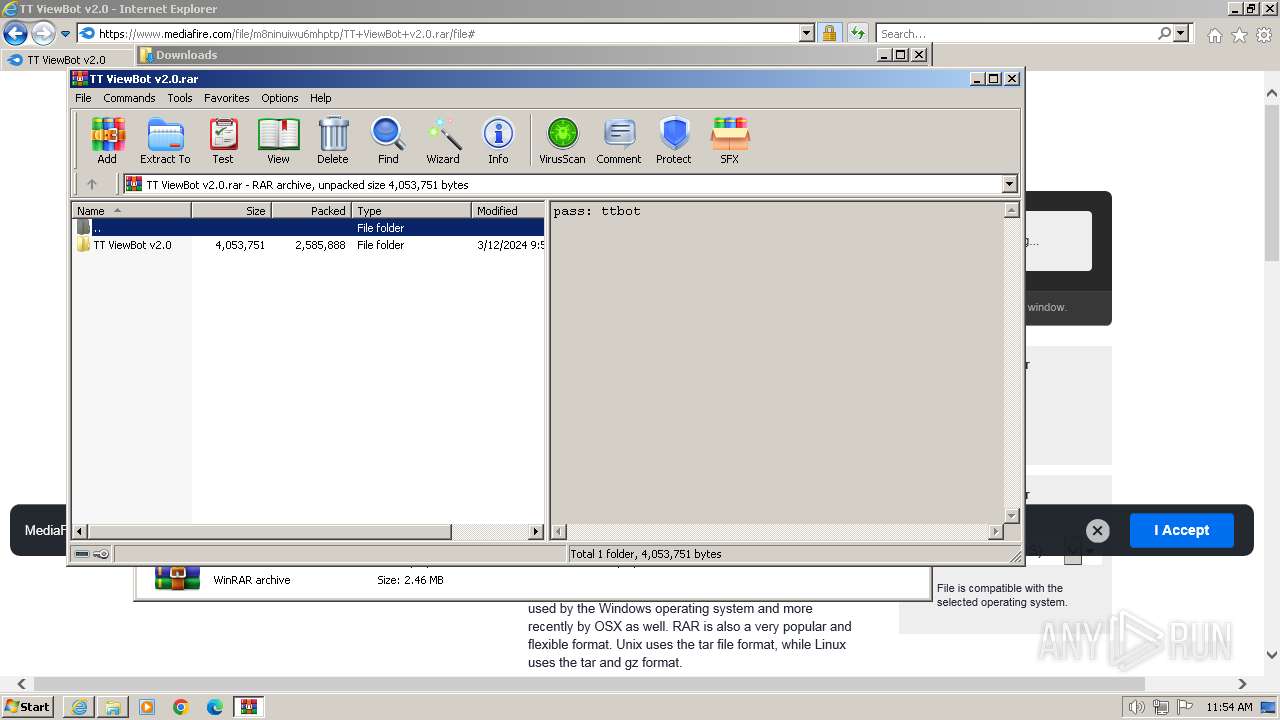
Task: Open Windows Explorer taskbar icon
Action: click(x=113, y=707)
